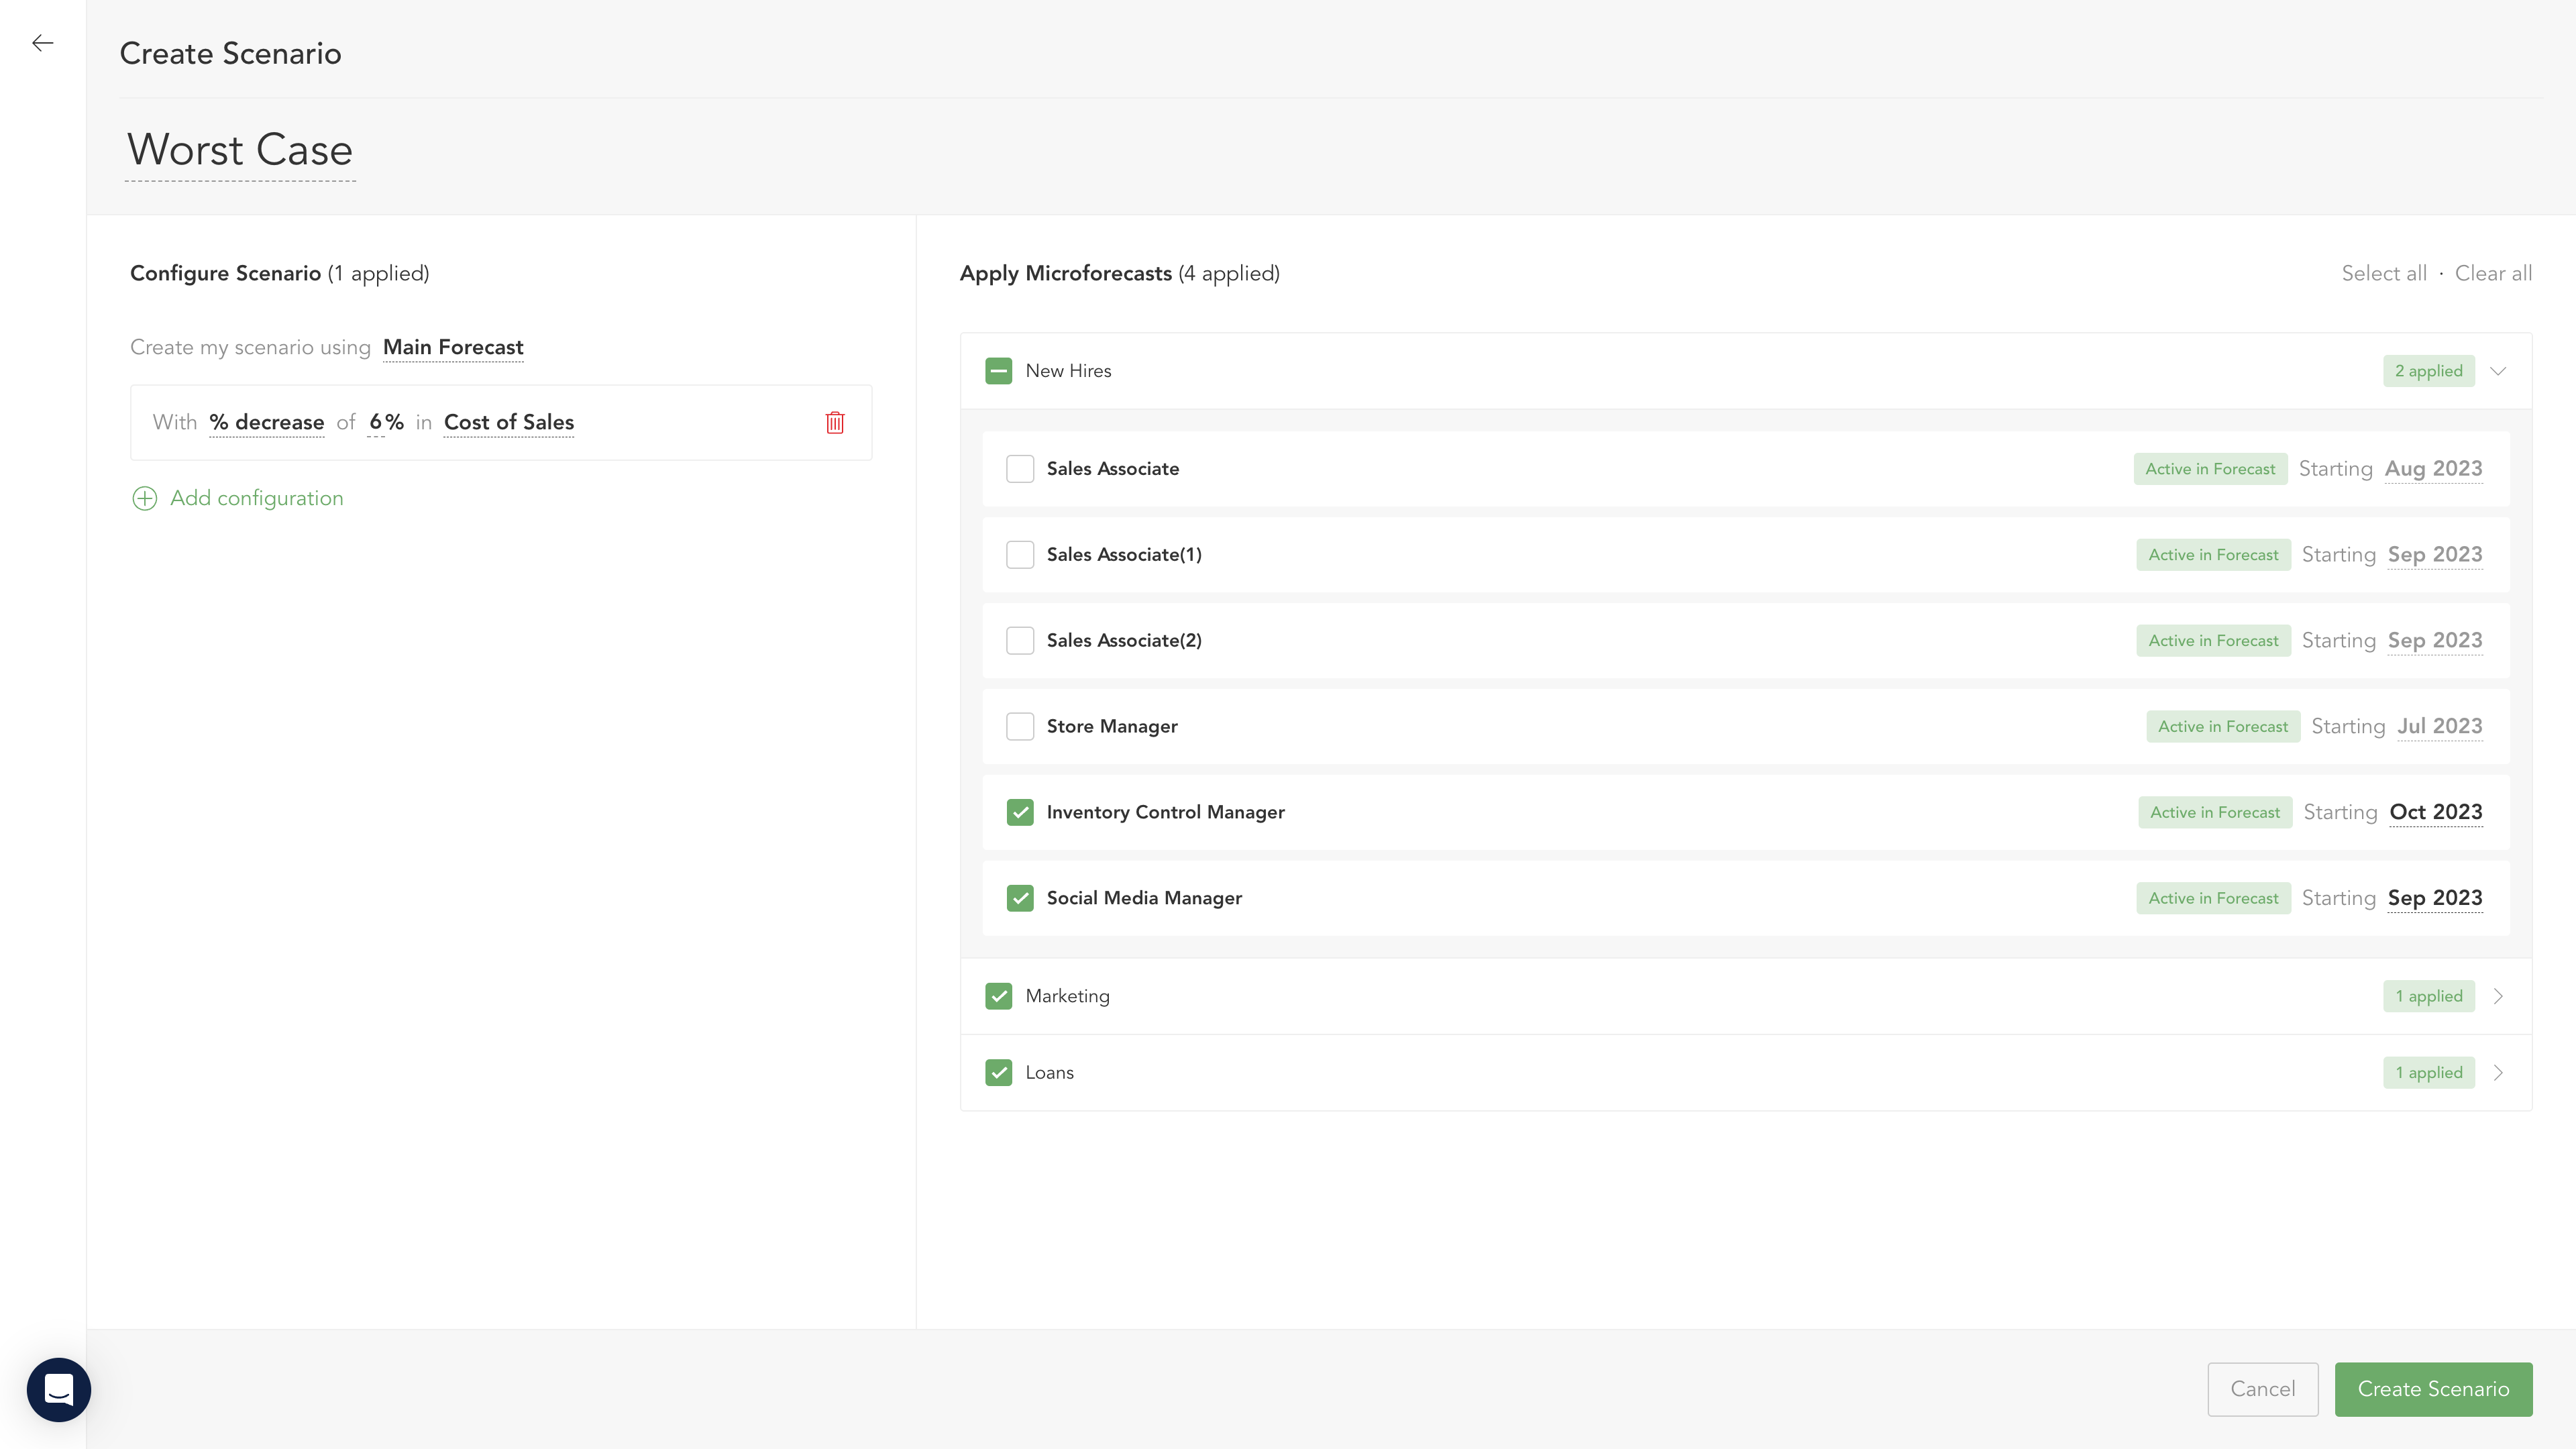Click the Apply Microforecasts heading

coord(1065,274)
